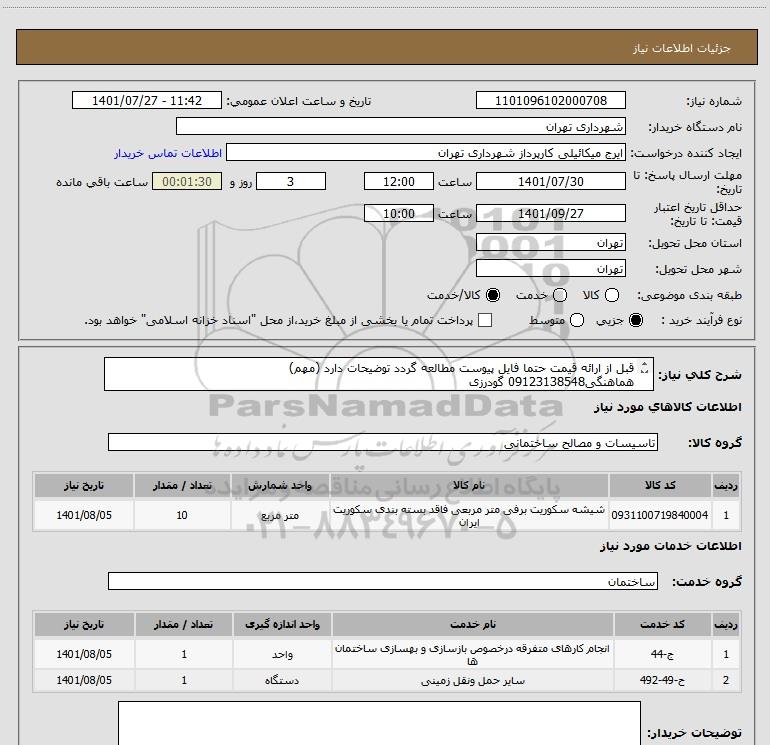Click the announcement date field 1401/07/27 - 11:42
This screenshot has width=770, height=745.
click(147, 100)
